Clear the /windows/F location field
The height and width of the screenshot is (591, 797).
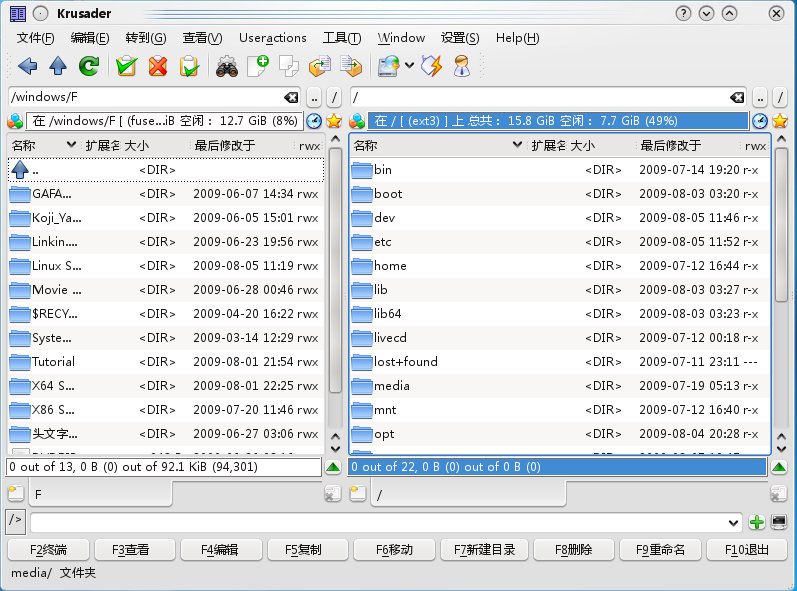pos(291,97)
